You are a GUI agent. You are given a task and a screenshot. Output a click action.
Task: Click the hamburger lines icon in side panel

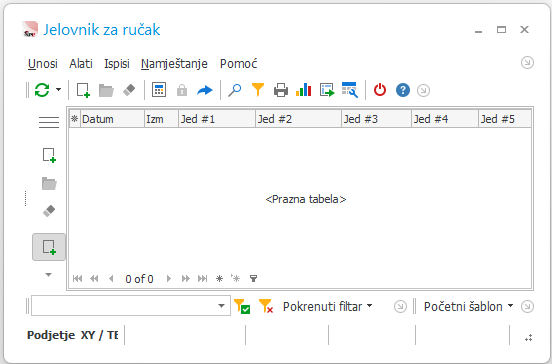click(49, 122)
